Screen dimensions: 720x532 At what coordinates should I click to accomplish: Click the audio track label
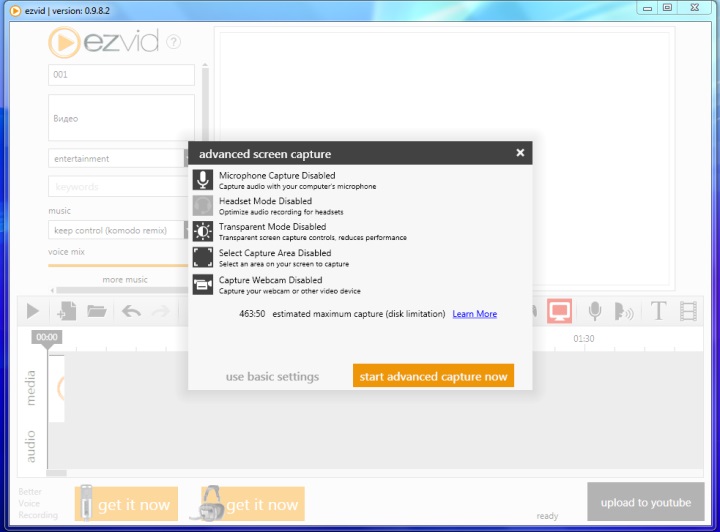click(x=29, y=446)
